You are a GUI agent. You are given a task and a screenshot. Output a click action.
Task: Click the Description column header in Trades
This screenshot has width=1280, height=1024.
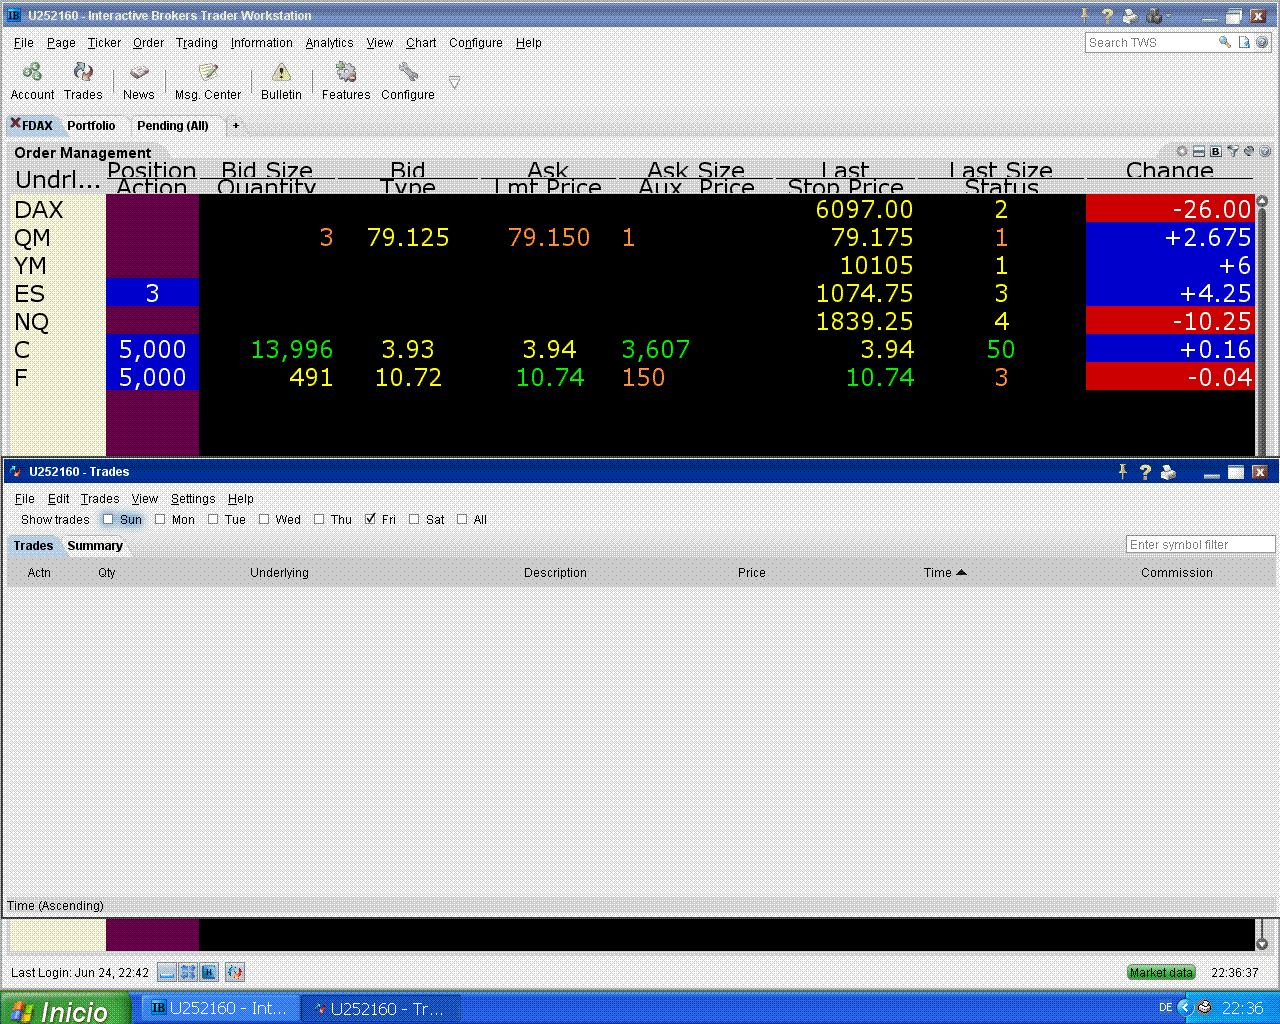555,573
